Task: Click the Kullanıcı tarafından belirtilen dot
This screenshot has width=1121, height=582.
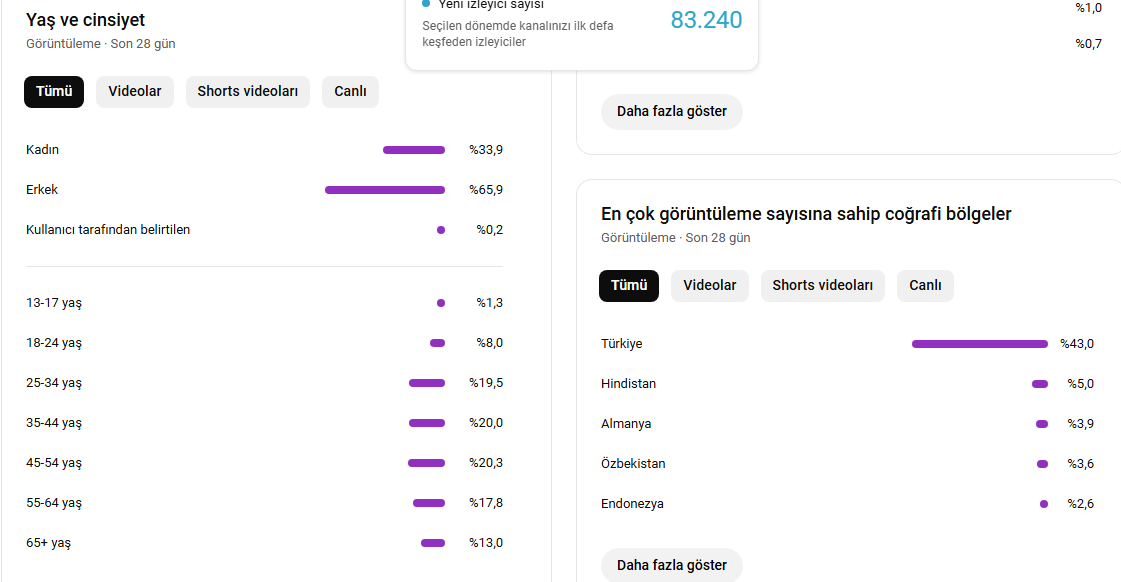Action: point(441,230)
